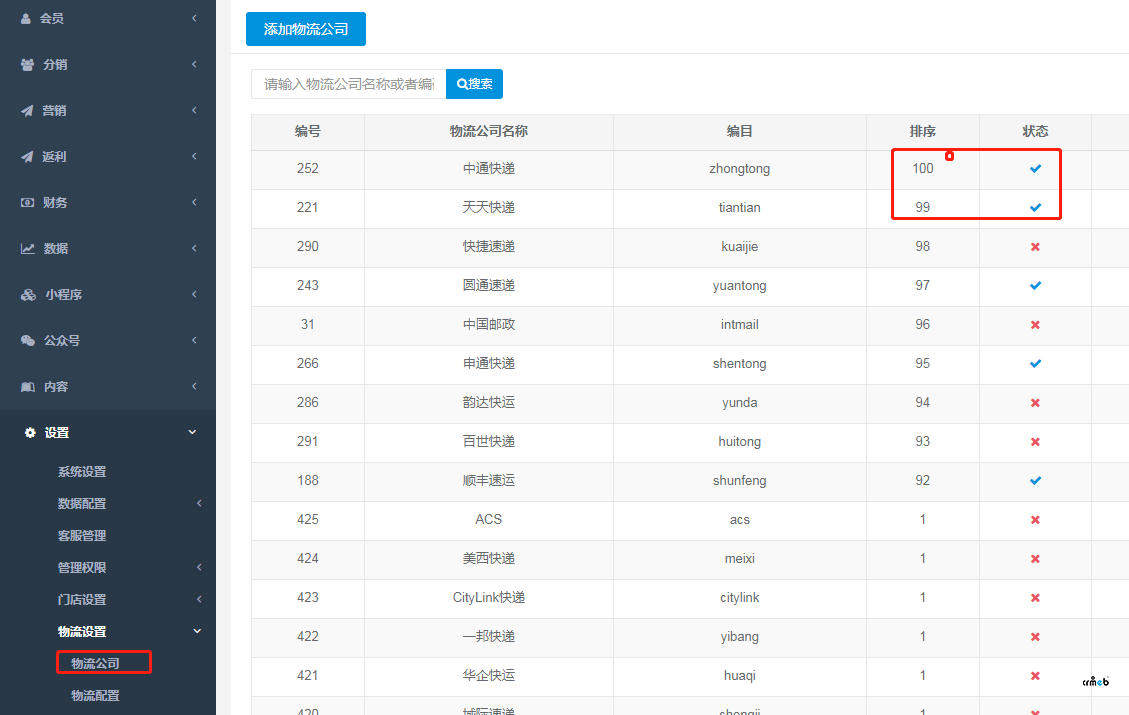The image size is (1129, 715).
Task: Expand the 门店设置 submenu arrow
Action: click(199, 599)
